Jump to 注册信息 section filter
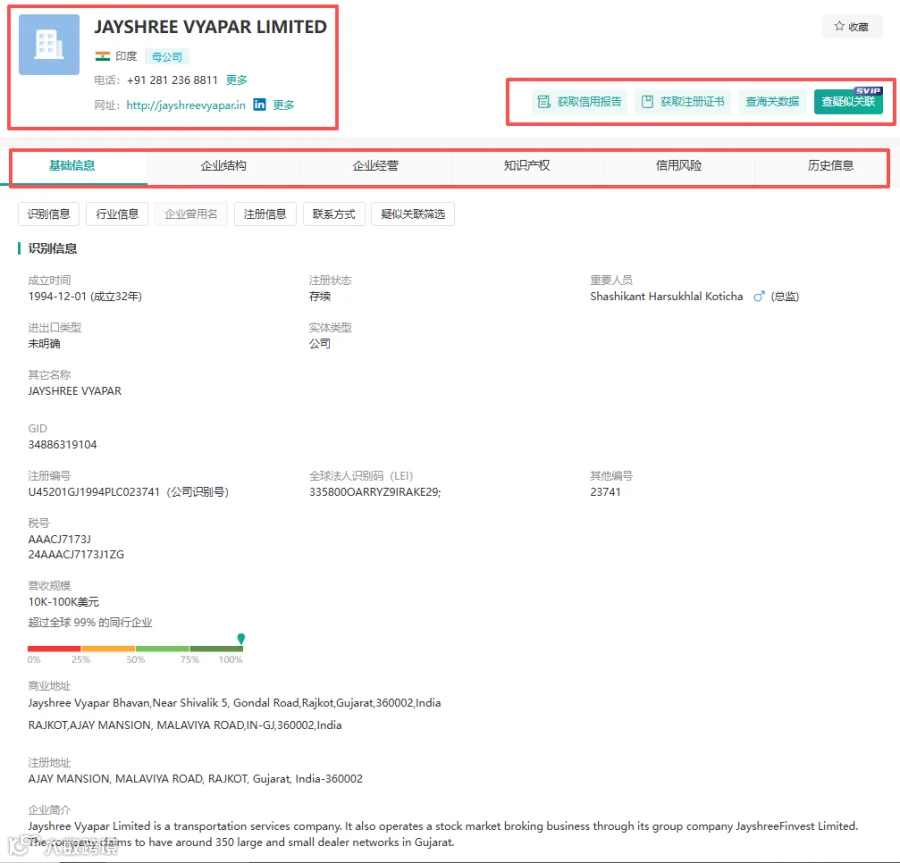Viewport: 900px width, 863px height. tap(265, 214)
